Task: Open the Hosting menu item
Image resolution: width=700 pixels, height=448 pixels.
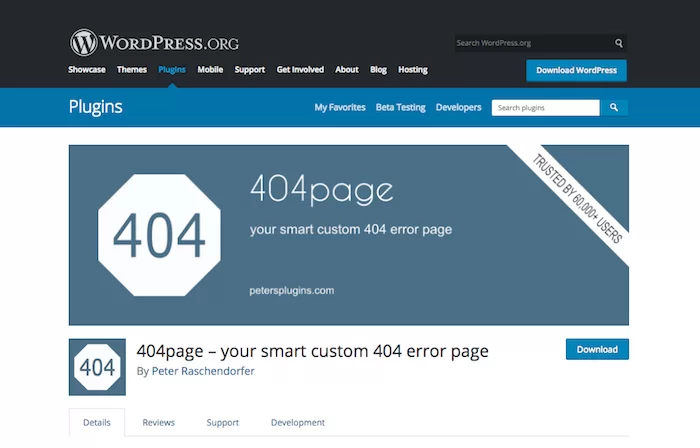Action: point(413,70)
